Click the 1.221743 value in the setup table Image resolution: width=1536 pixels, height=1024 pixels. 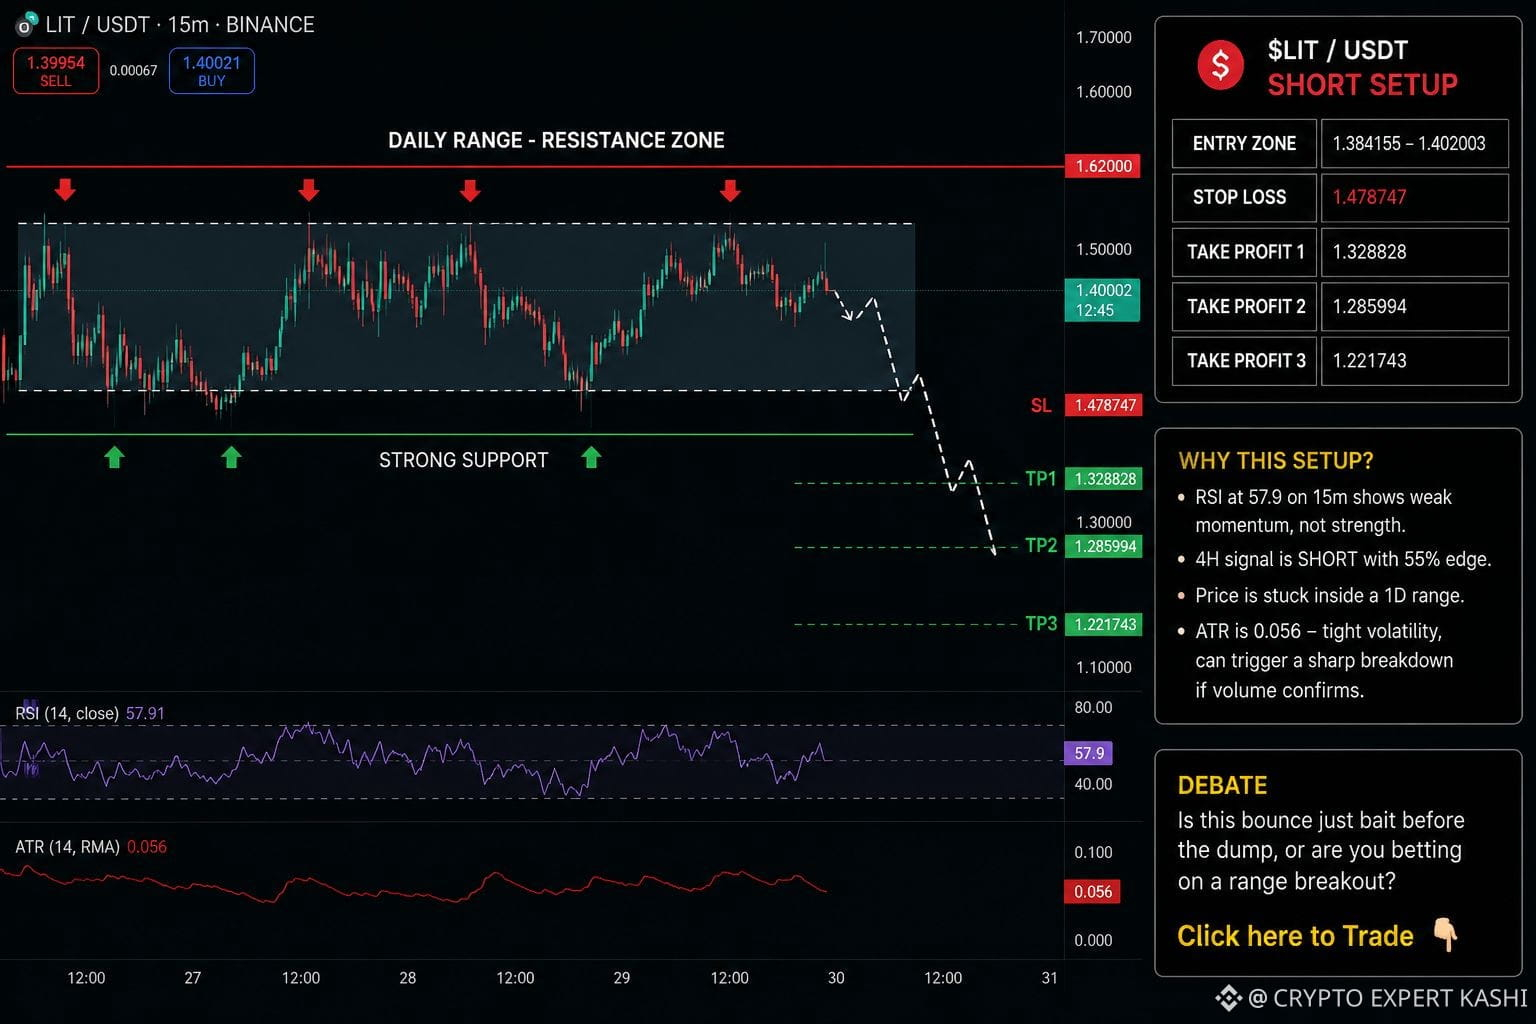click(x=1369, y=361)
